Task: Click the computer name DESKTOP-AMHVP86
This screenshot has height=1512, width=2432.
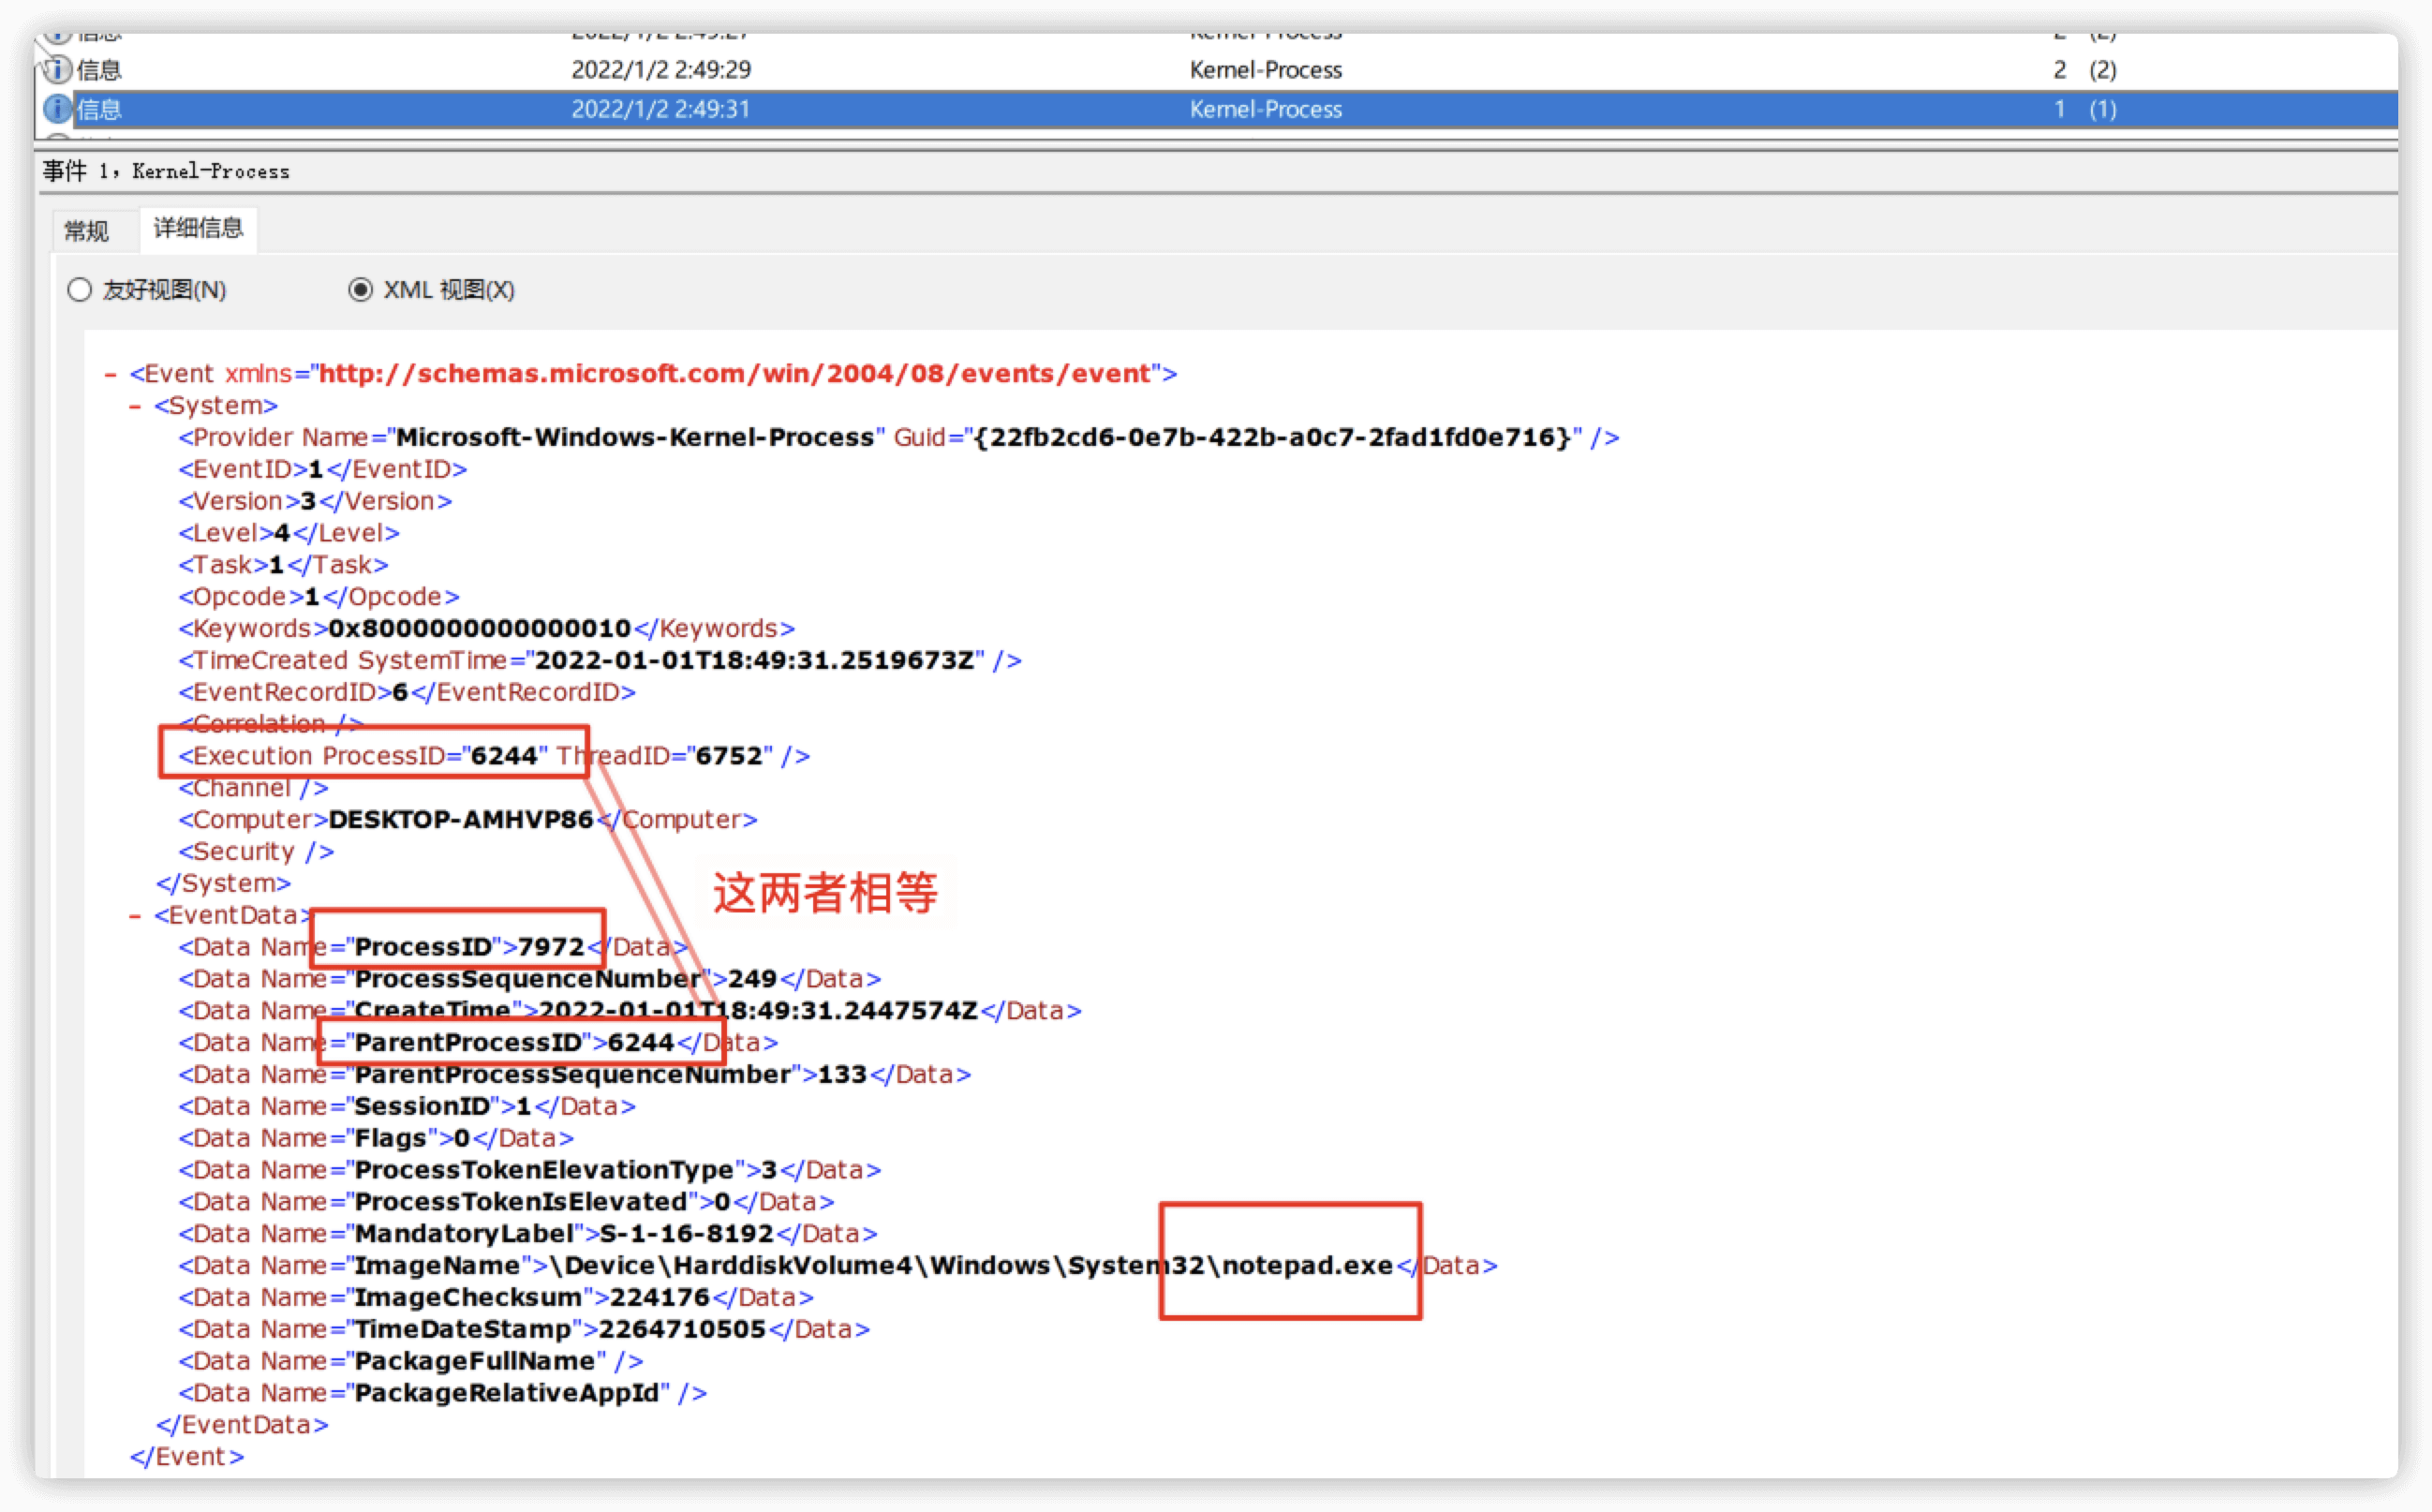Action: click(x=460, y=820)
